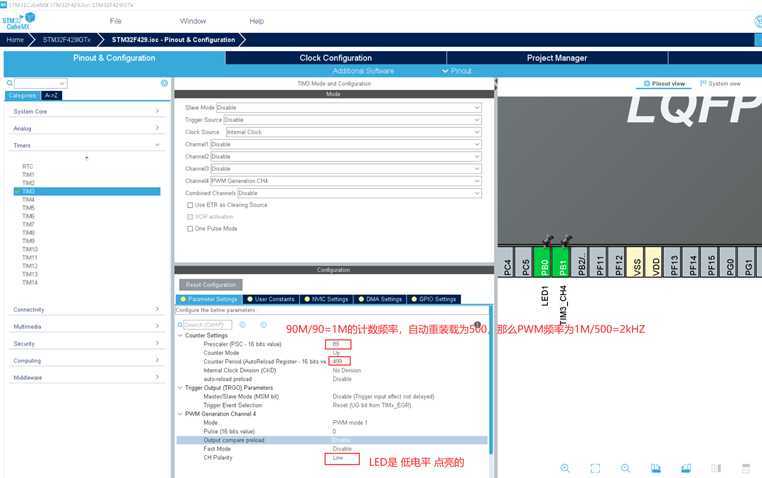
Task: Switch to A->Z sorting tab
Action: [x=51, y=95]
